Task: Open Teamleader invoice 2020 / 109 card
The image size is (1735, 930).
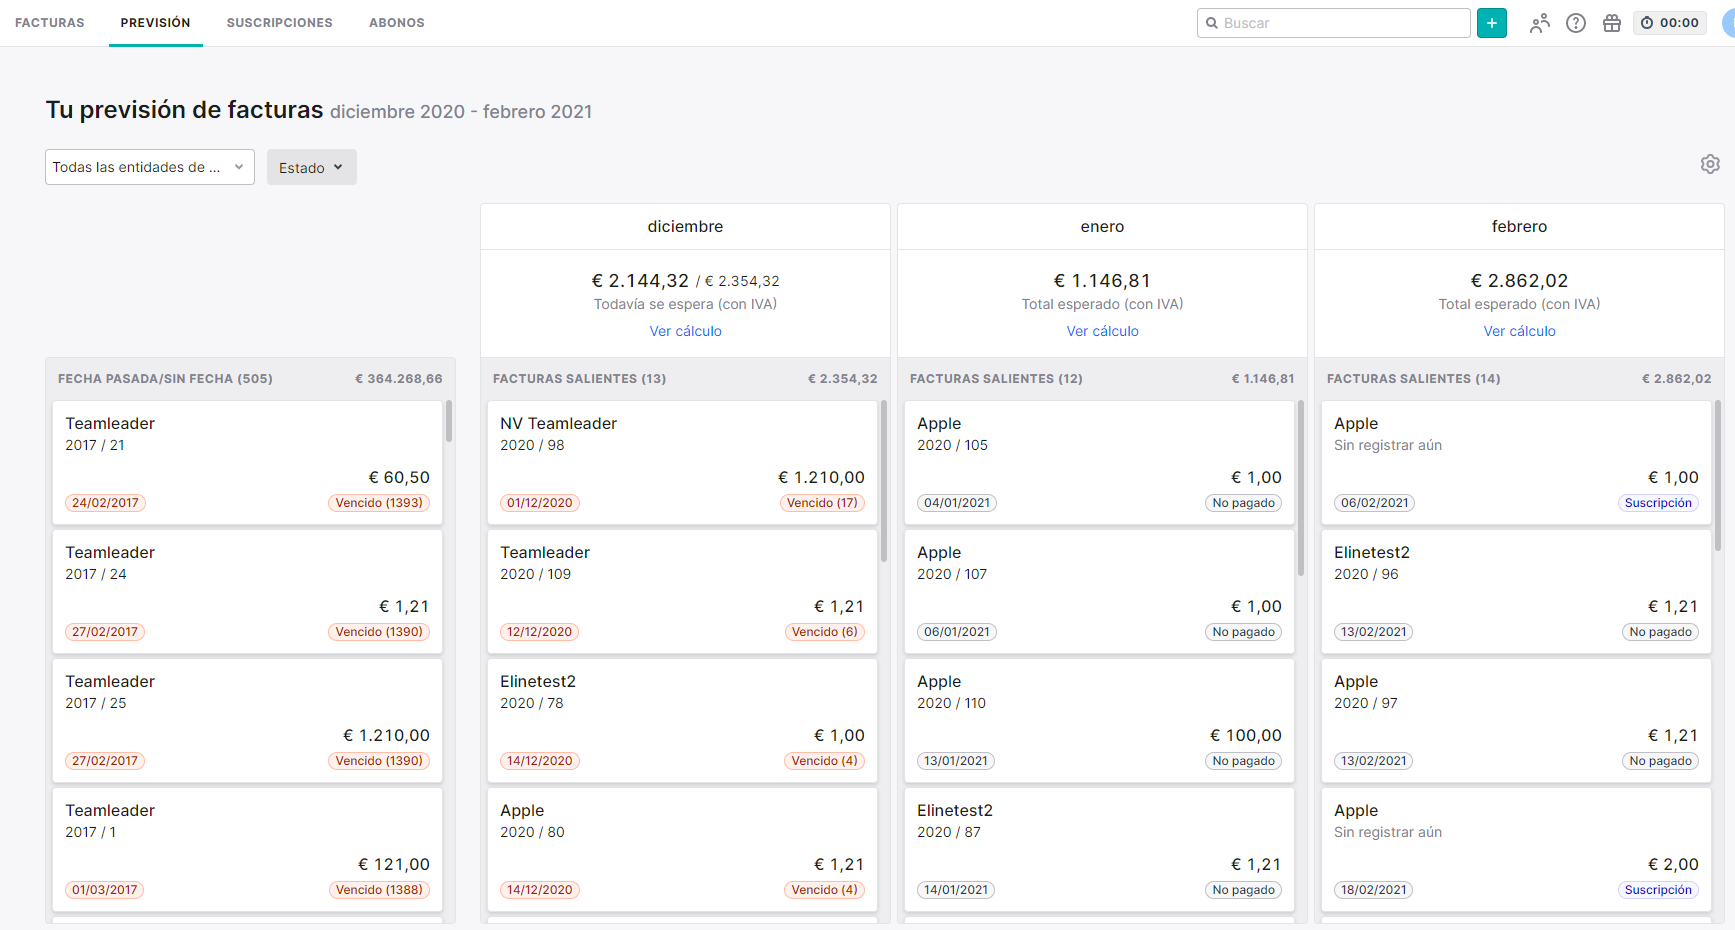Action: click(682, 591)
